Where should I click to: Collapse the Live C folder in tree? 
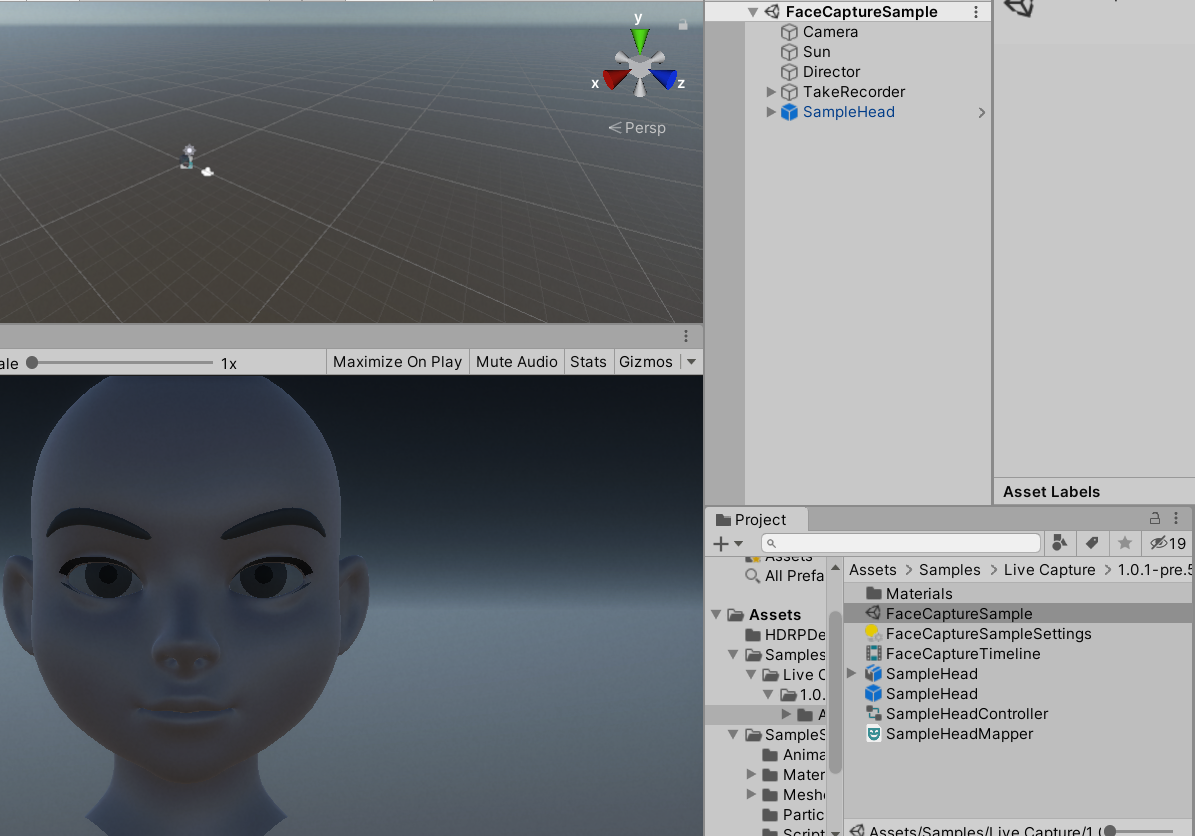tap(751, 674)
